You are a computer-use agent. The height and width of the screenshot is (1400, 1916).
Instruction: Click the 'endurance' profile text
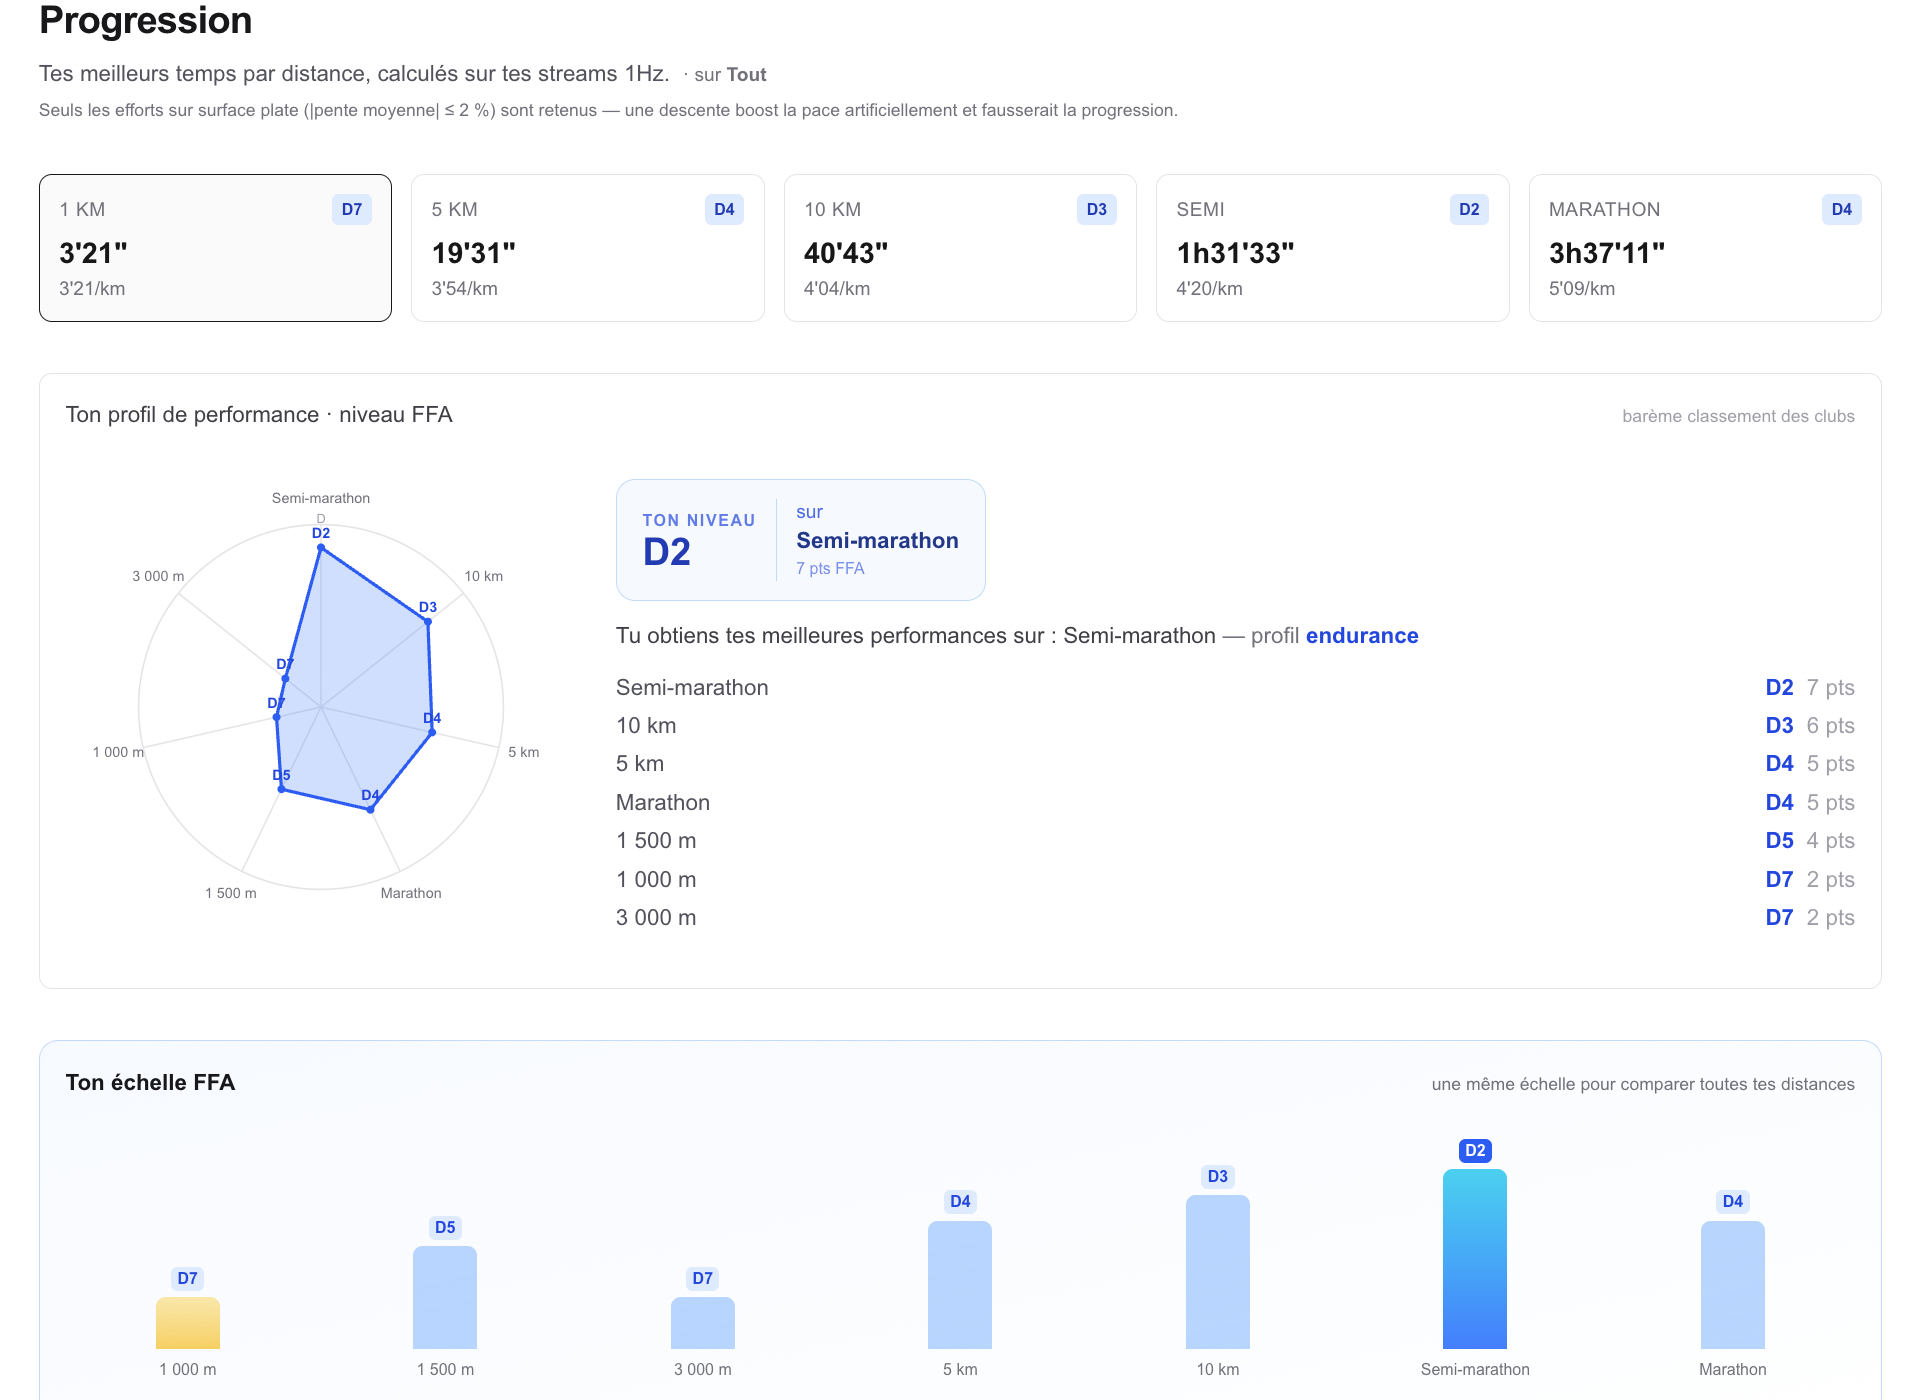1362,636
